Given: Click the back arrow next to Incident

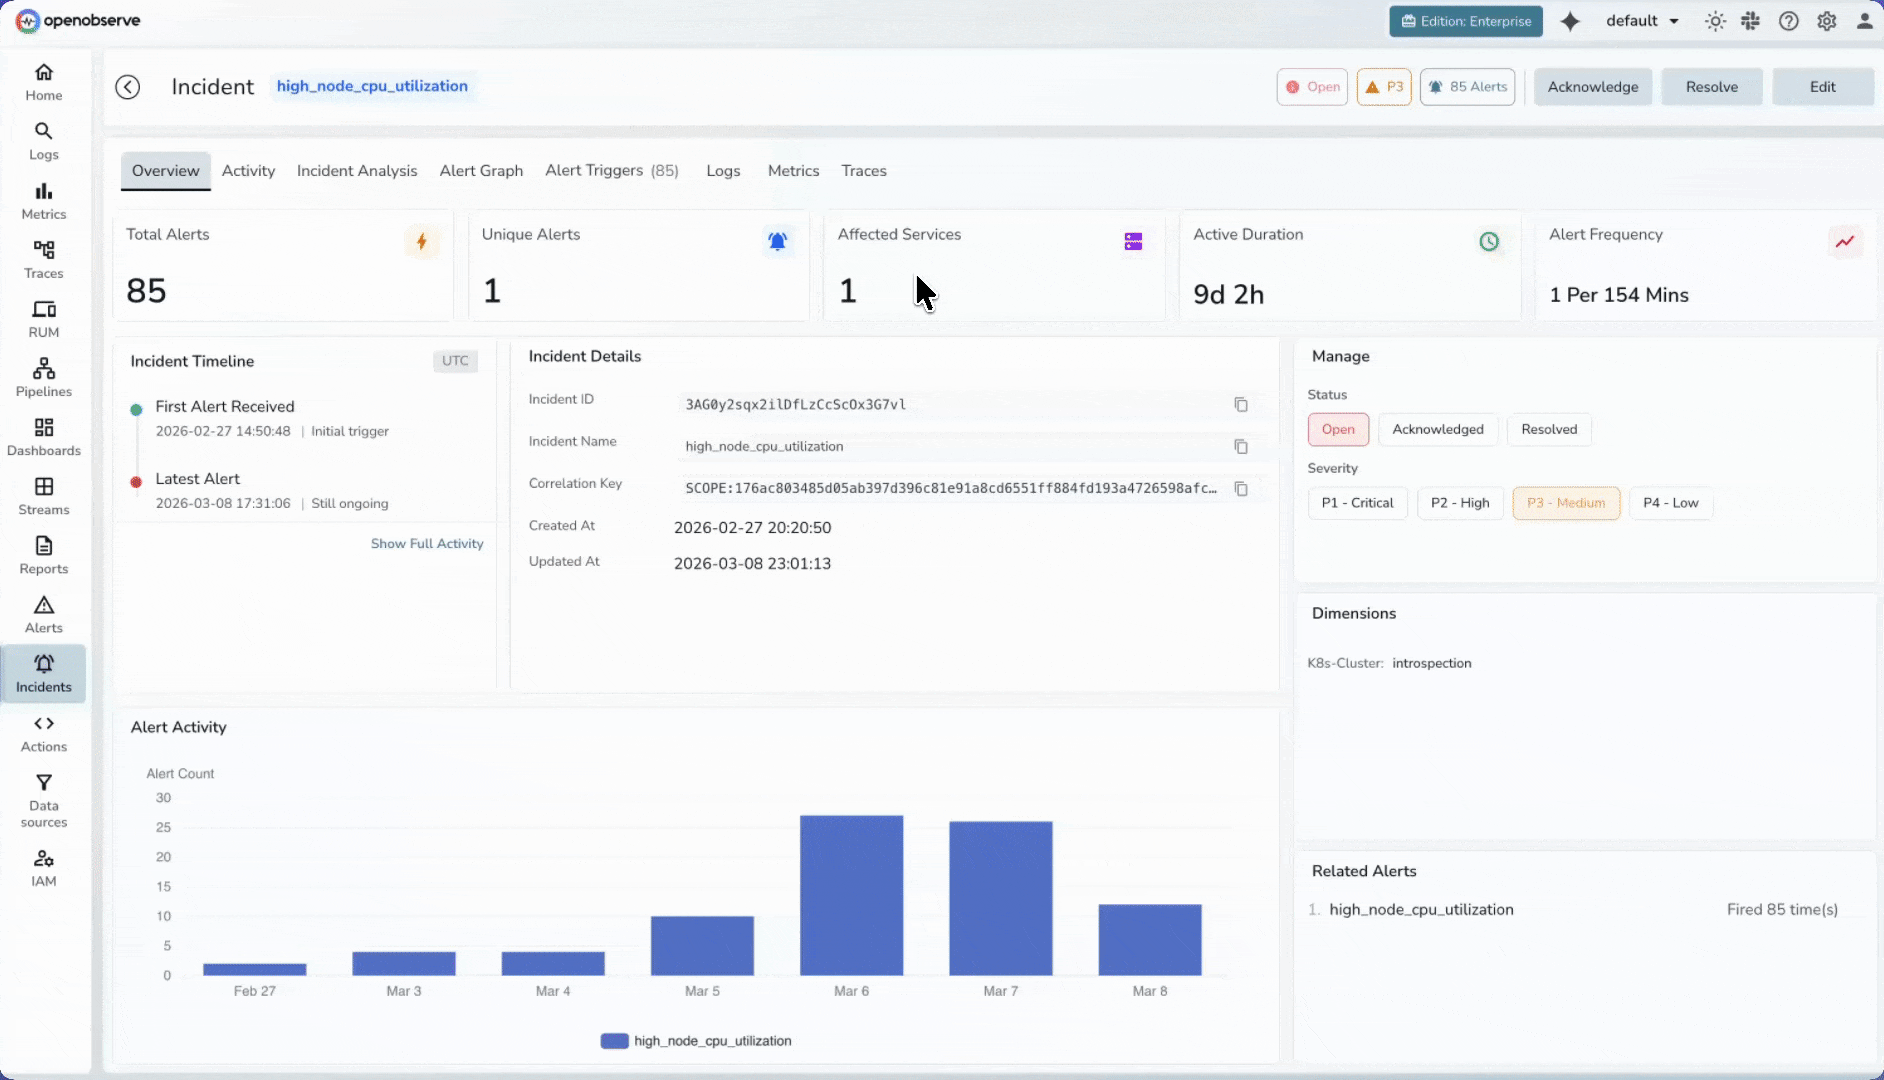Looking at the screenshot, I should pos(127,87).
